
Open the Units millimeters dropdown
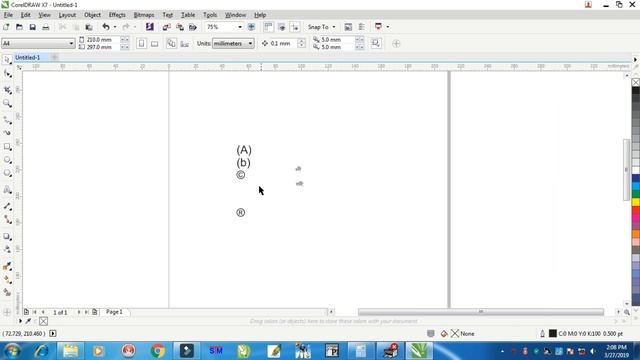click(x=250, y=43)
